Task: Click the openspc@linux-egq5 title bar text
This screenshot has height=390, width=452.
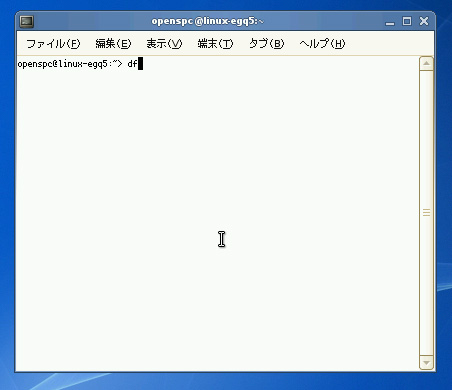Action: (x=207, y=21)
